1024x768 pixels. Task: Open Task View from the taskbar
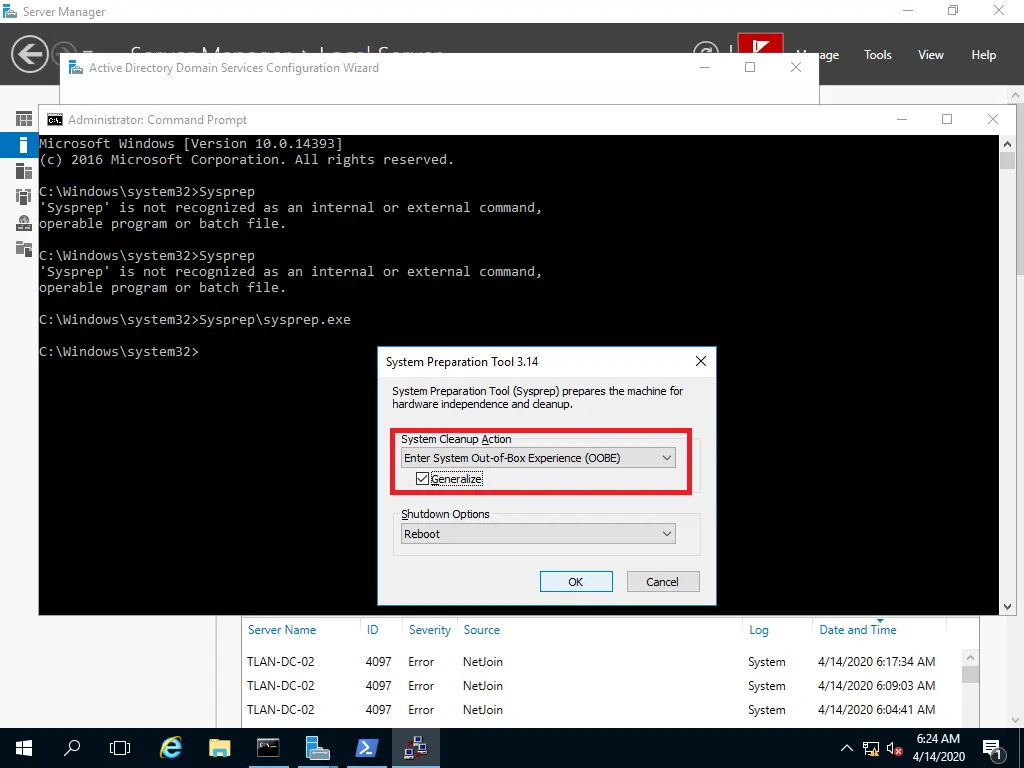[120, 748]
